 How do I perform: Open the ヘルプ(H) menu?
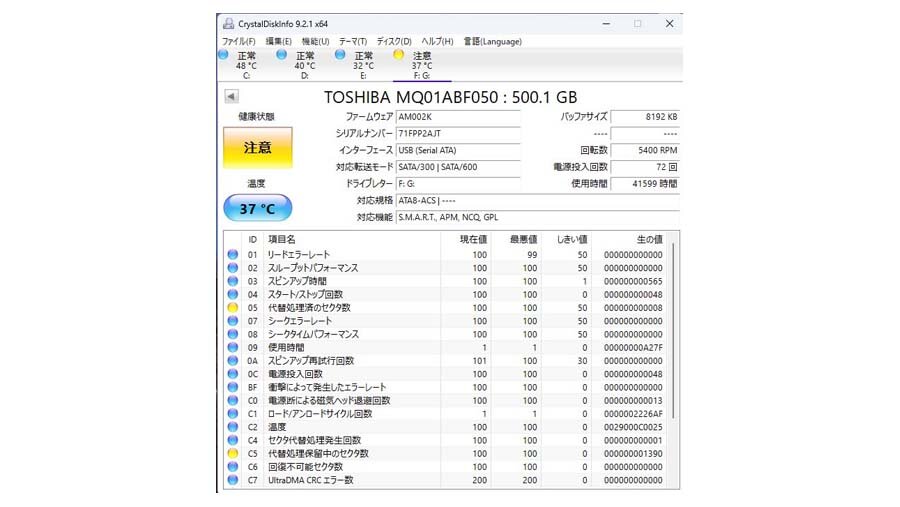[437, 41]
